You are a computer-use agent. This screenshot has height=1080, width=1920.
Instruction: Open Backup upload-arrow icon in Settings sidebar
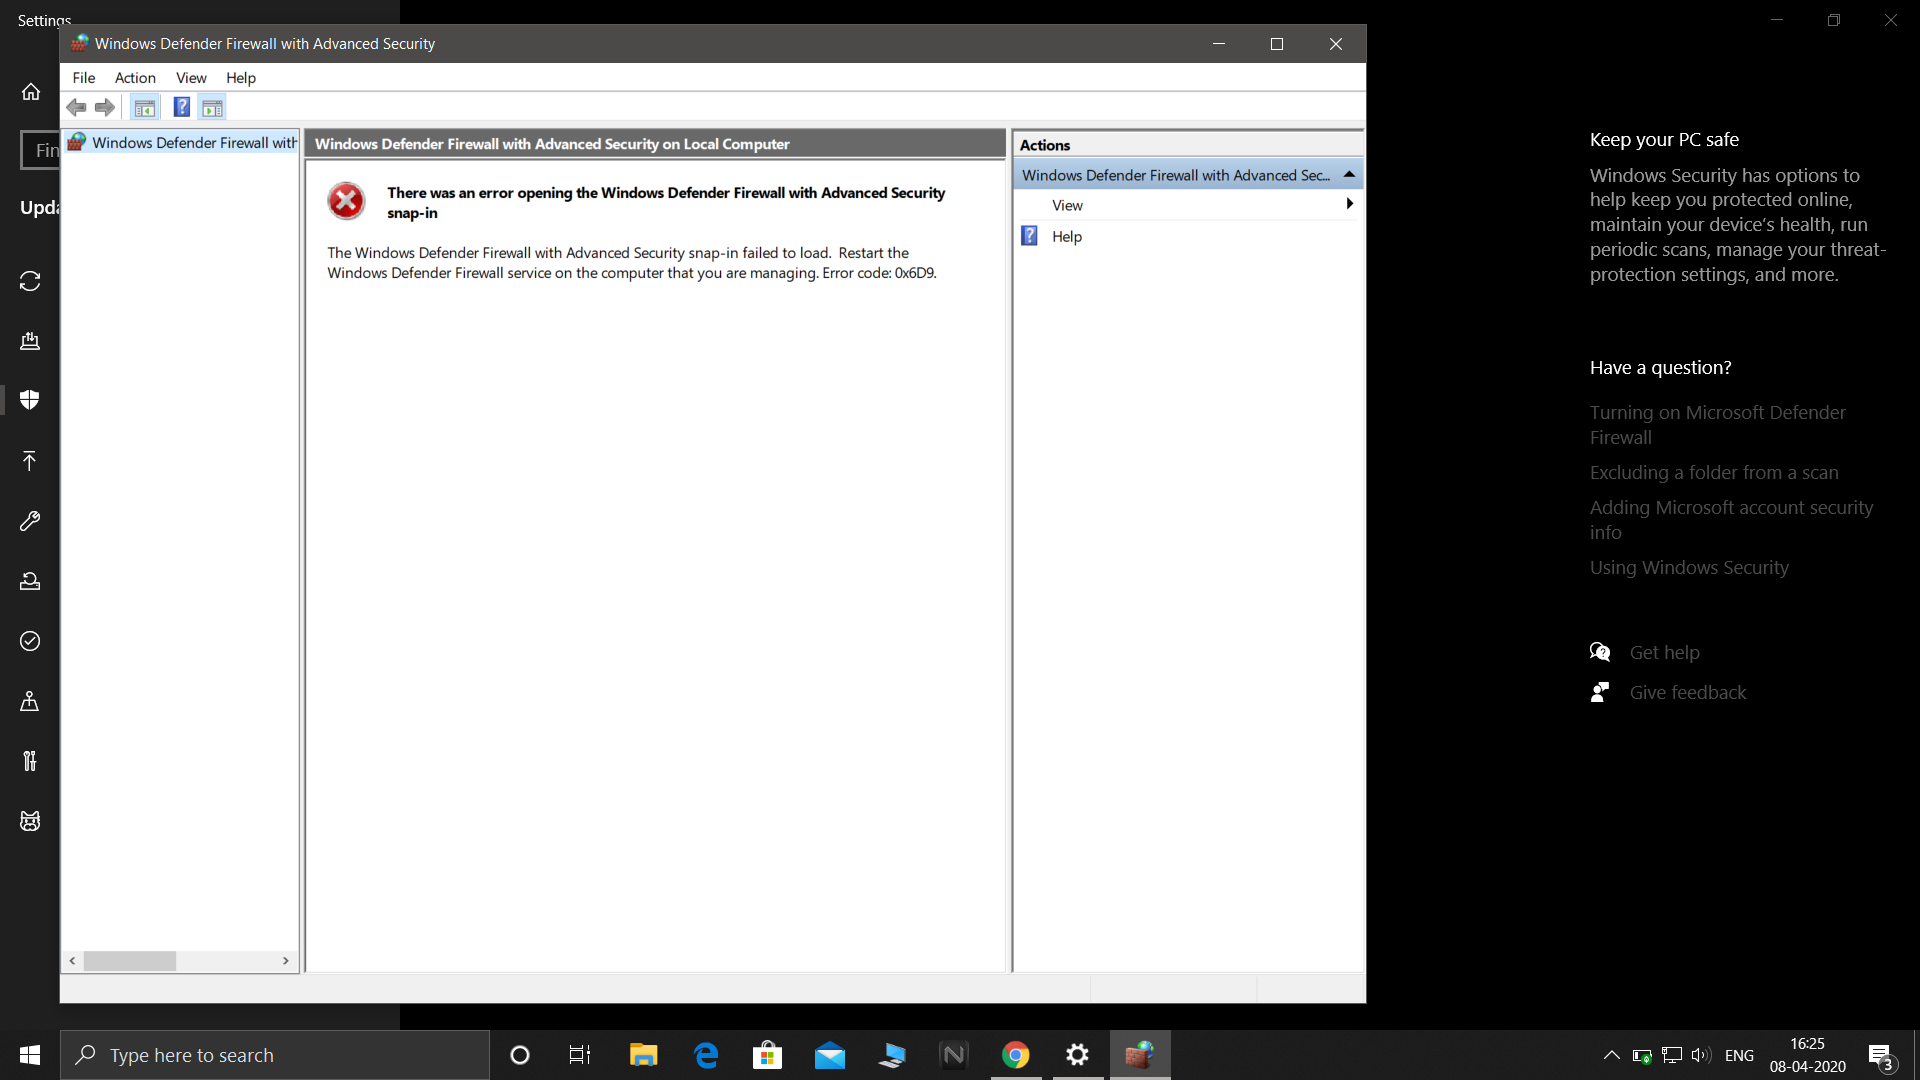[x=30, y=461]
